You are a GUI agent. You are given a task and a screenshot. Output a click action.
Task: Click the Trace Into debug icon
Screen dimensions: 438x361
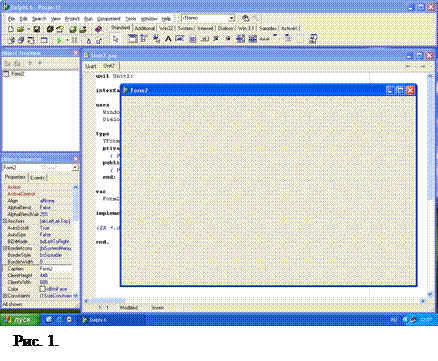tap(89, 40)
